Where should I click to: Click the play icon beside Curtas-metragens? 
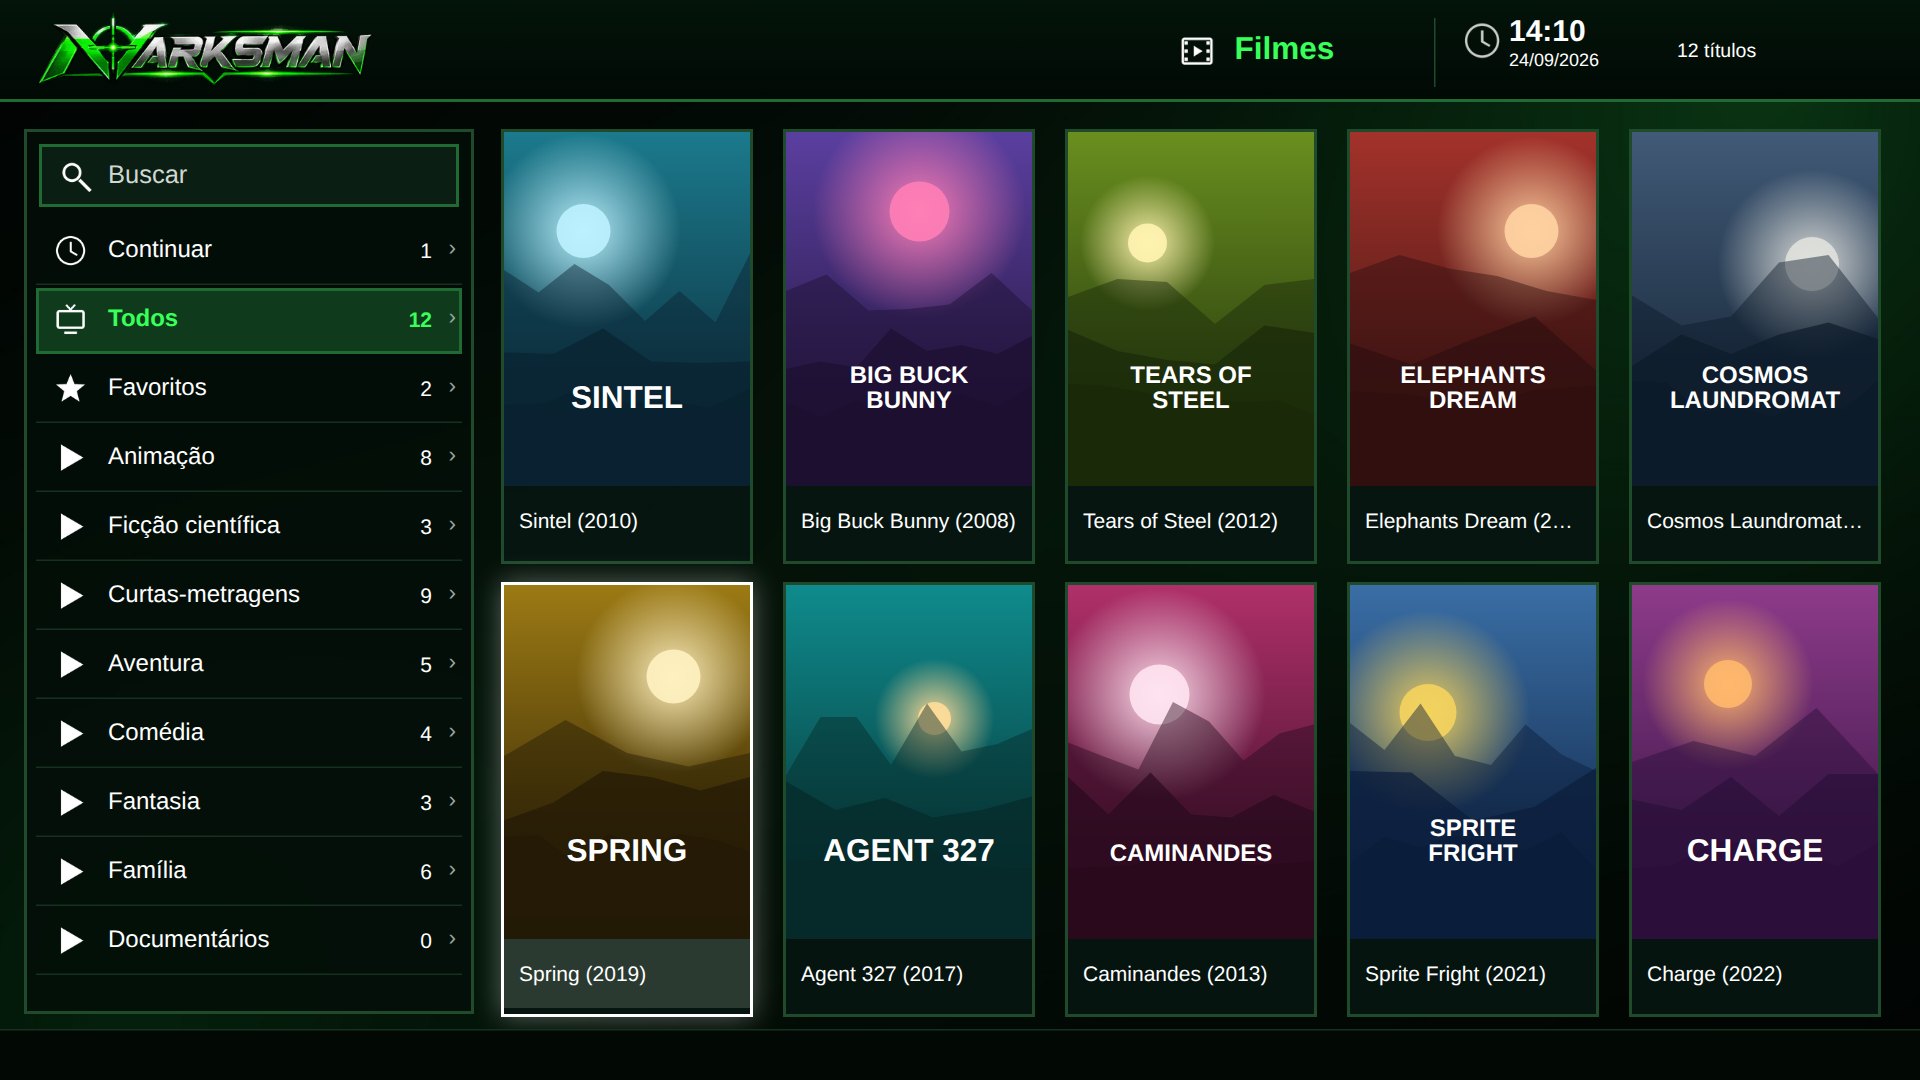point(71,595)
